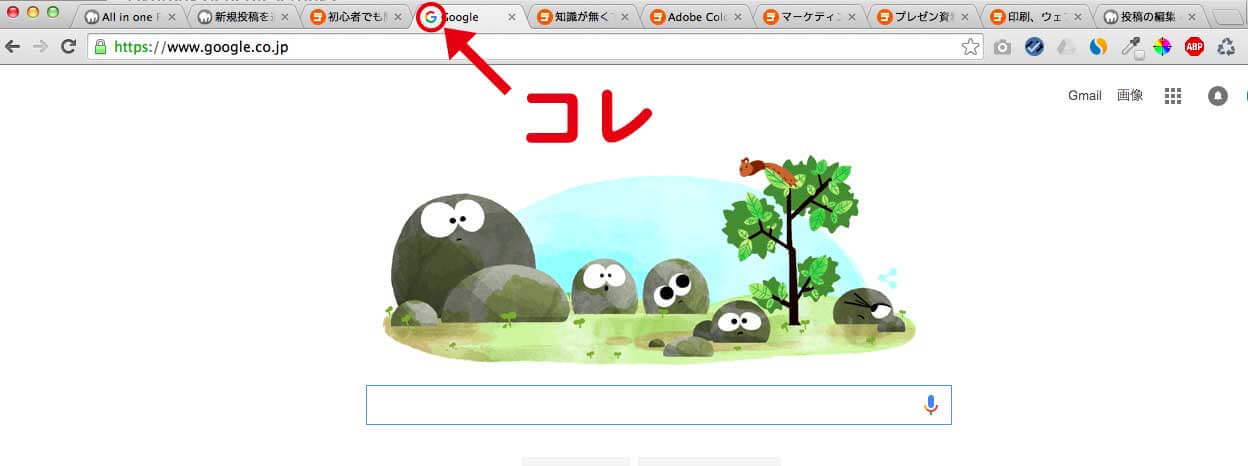Close the 投稿の編集 tab

1190,17
